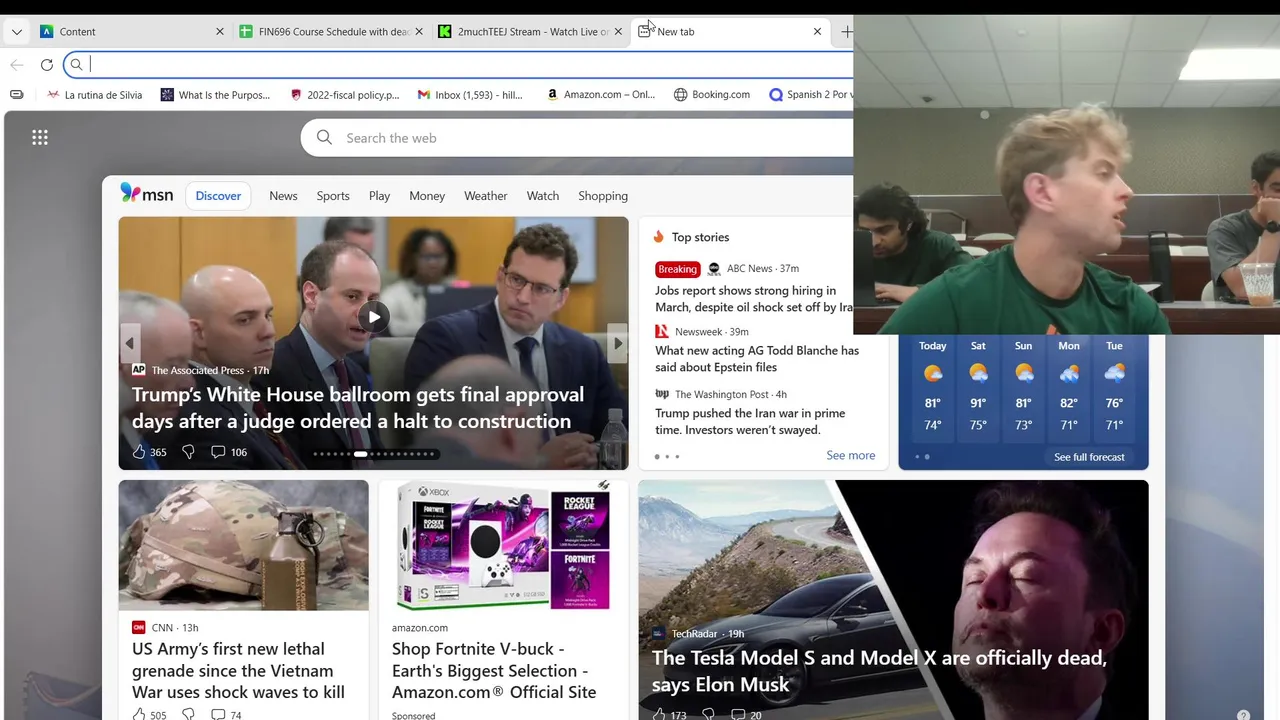Image resolution: width=1280 pixels, height=720 pixels.
Task: Focus the browser address bar
Action: point(460,65)
